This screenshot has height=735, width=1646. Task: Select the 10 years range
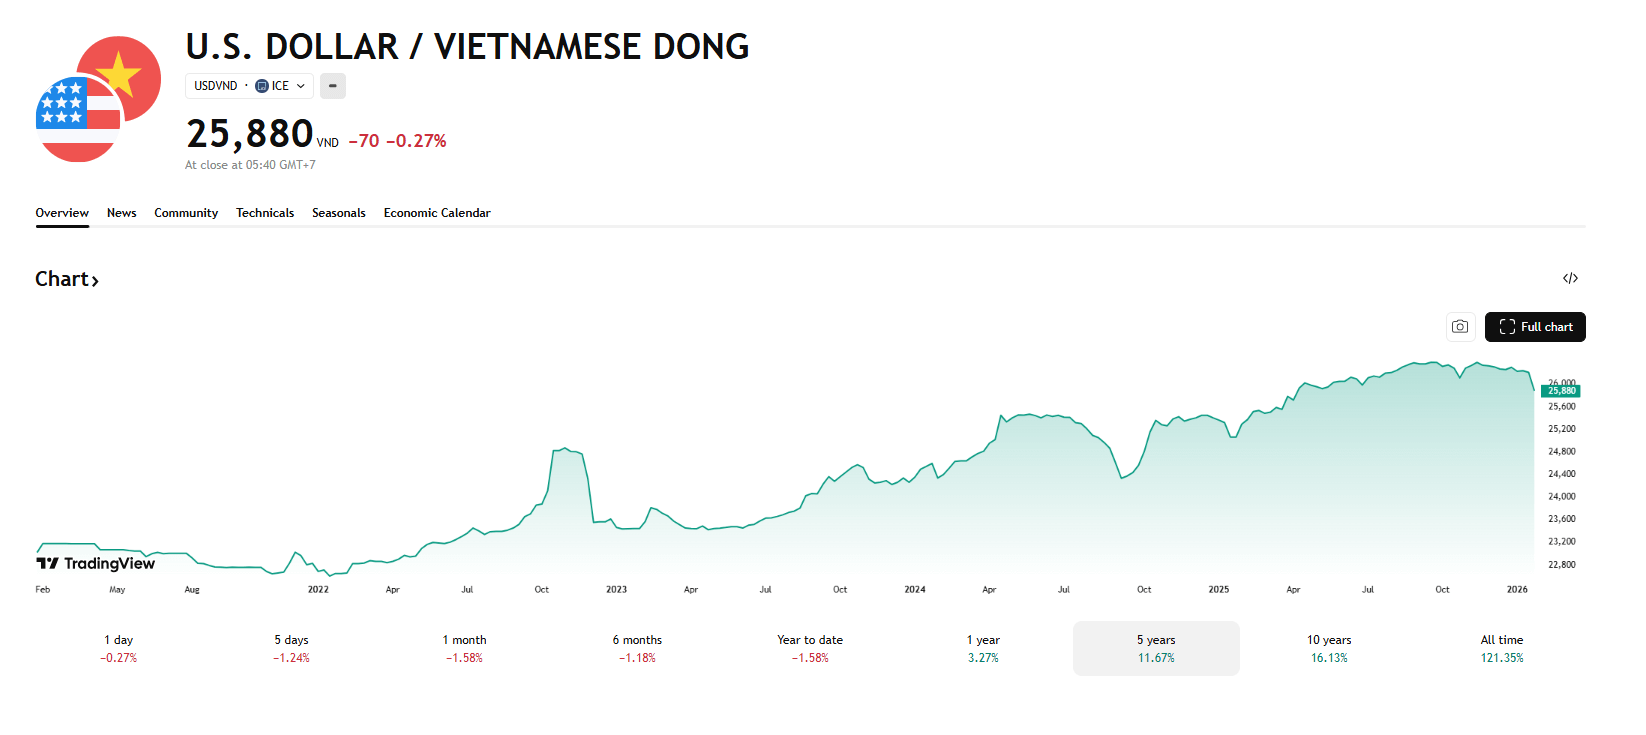[x=1329, y=648]
